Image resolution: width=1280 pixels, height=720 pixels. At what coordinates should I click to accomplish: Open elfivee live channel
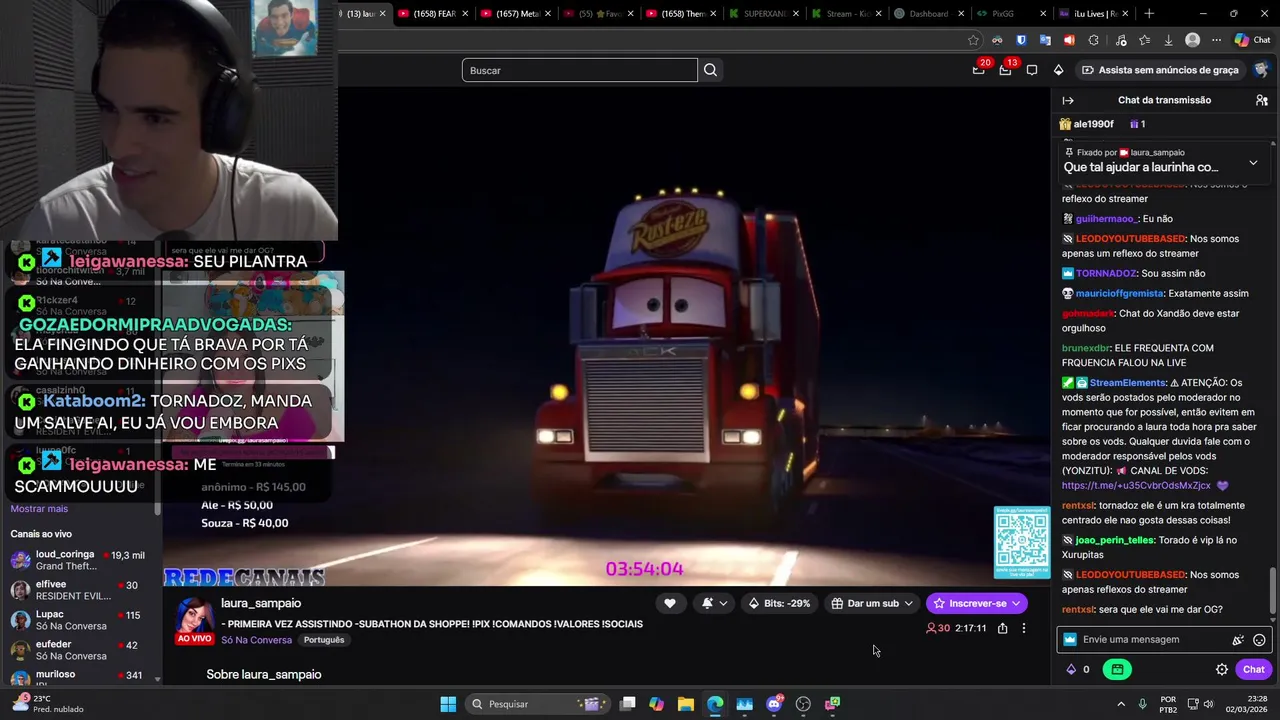(x=80, y=590)
